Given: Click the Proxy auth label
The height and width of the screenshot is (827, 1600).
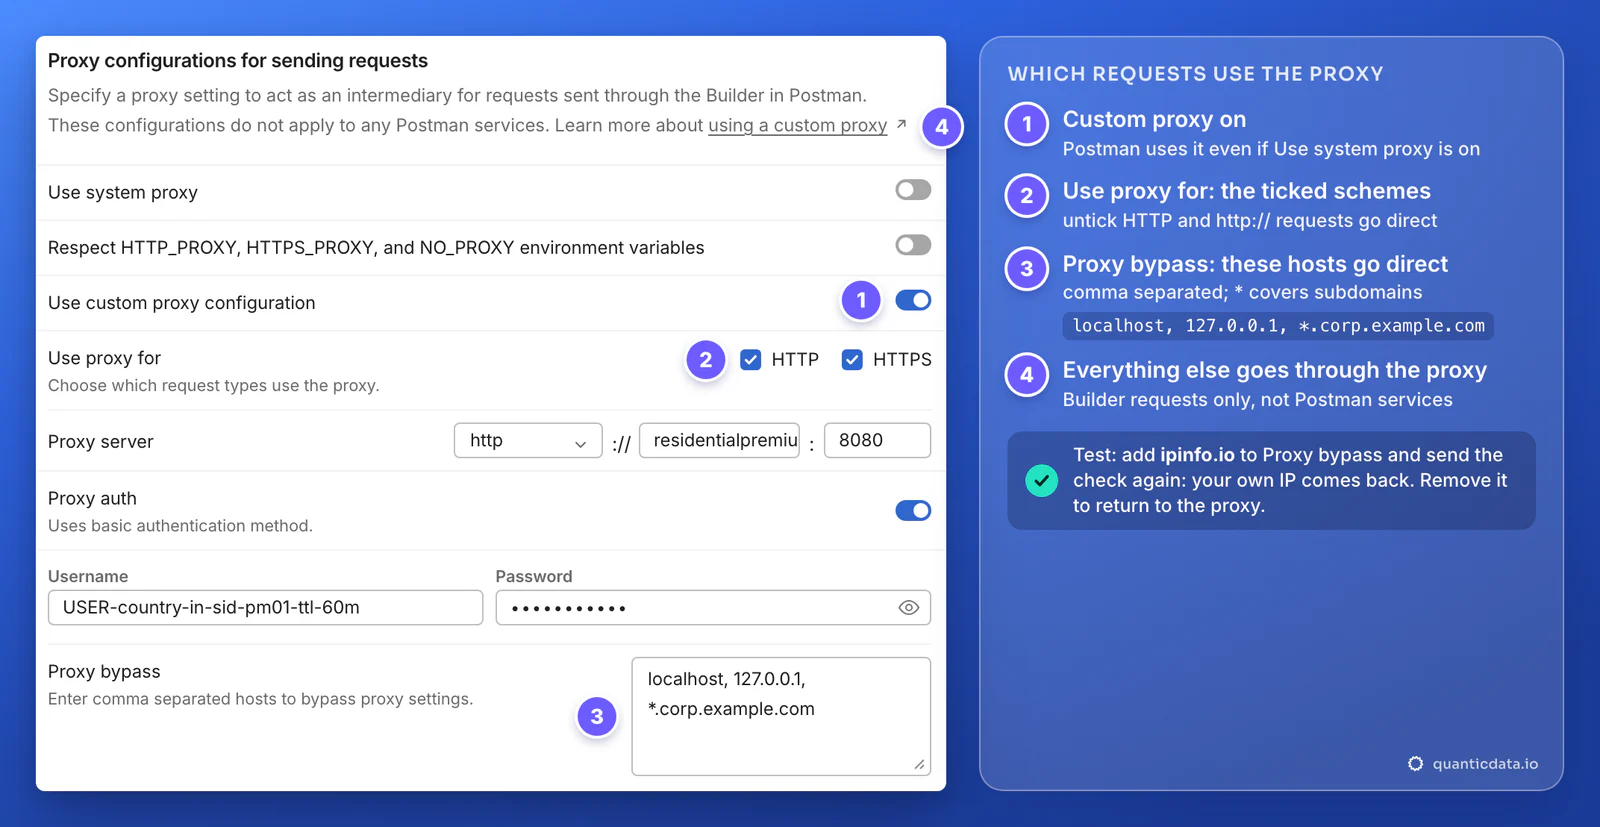Looking at the screenshot, I should (92, 498).
